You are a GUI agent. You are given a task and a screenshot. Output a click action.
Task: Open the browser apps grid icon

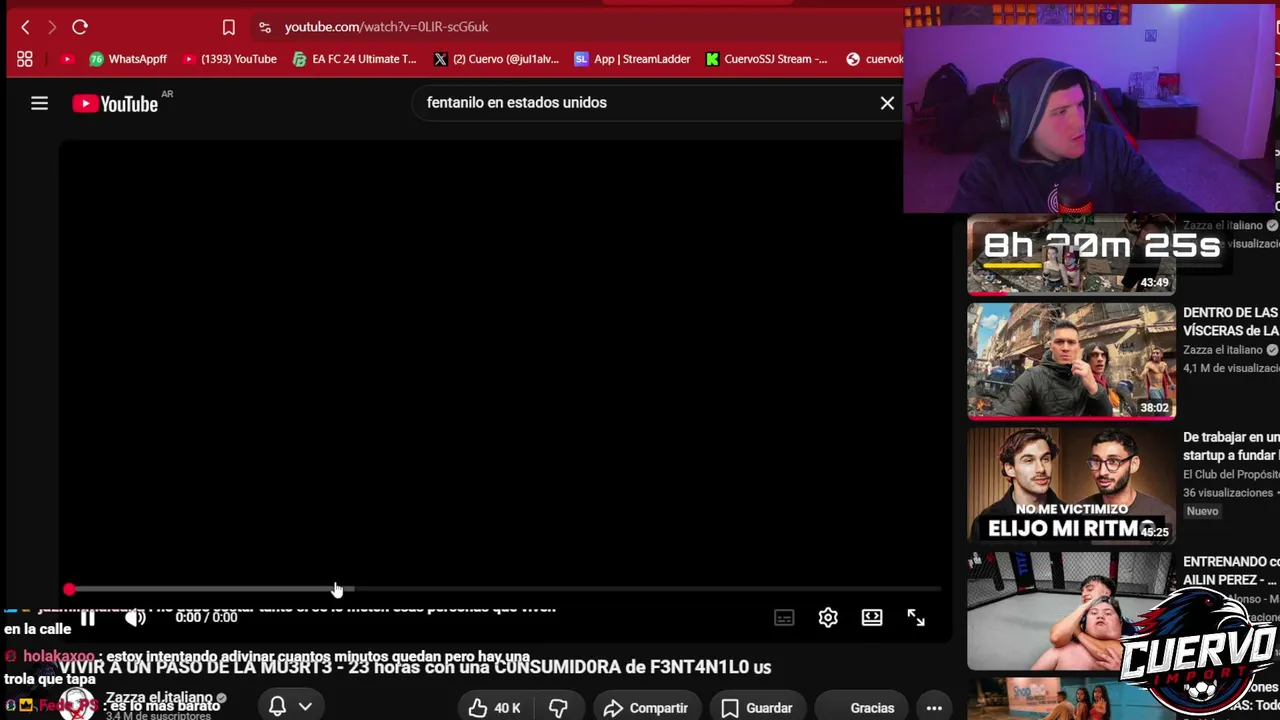tap(25, 59)
